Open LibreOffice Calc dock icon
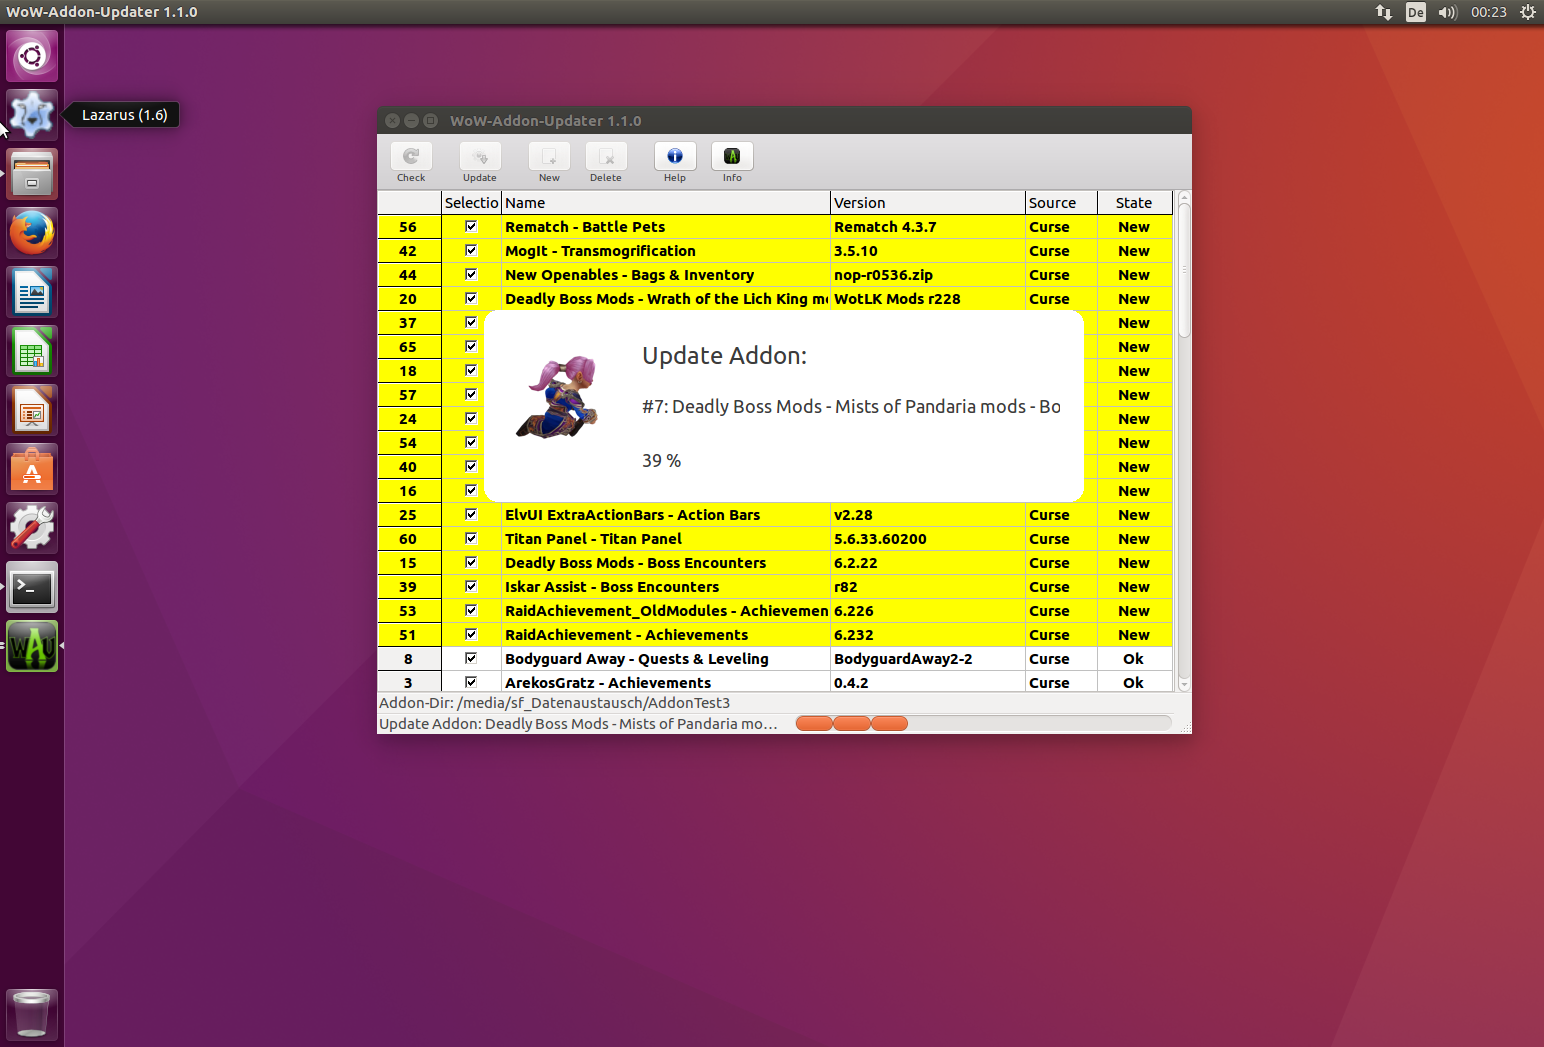The image size is (1544, 1047). 32,351
